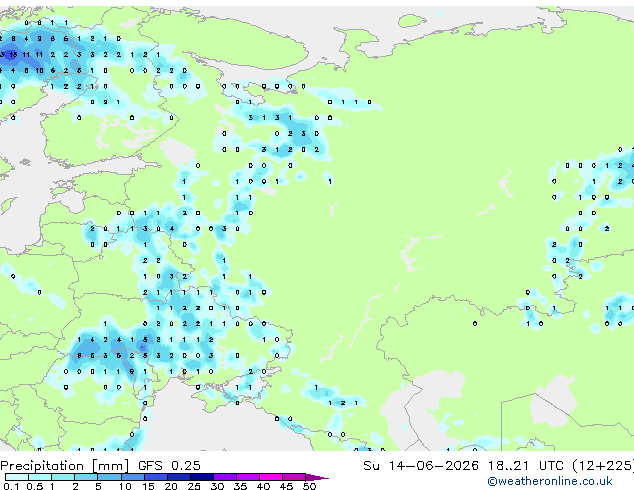Screen dimensions: 634x490
Task: Click the 20–25 mm legend color segment
Action: coord(179,477)
